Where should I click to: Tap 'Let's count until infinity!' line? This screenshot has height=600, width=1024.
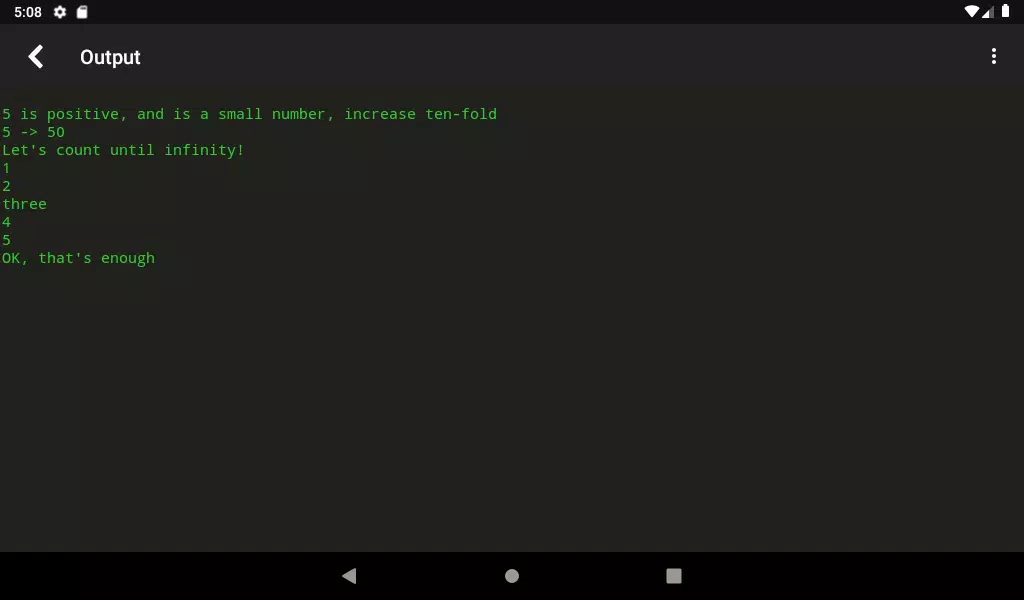(x=123, y=150)
